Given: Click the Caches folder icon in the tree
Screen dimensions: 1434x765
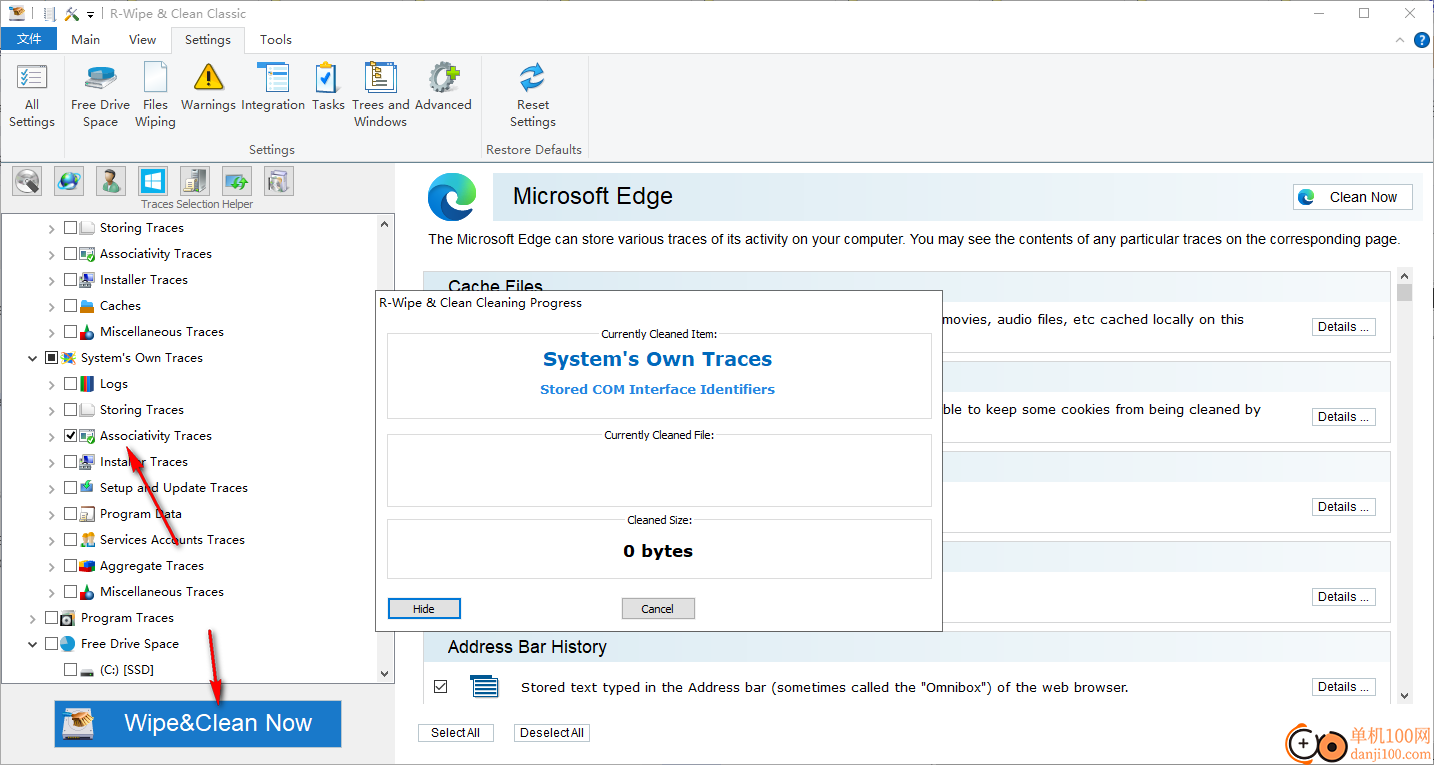Looking at the screenshot, I should pyautogui.click(x=87, y=306).
